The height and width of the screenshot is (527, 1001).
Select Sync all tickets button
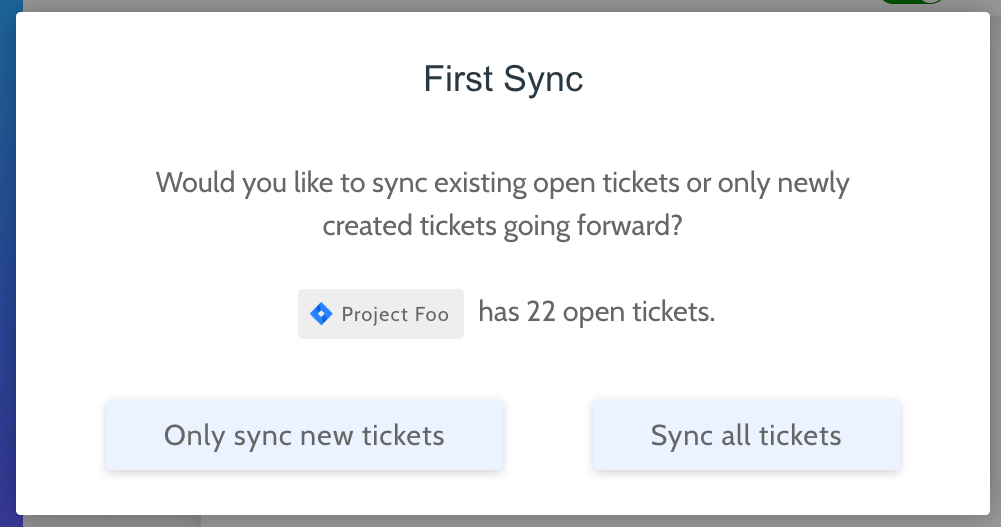(746, 435)
